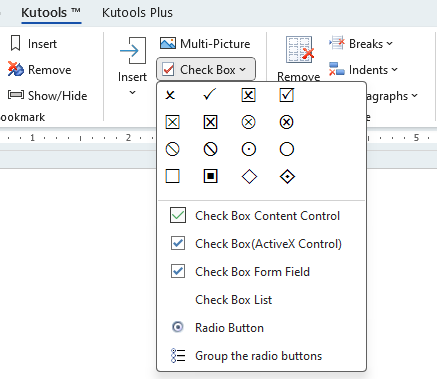Screen dimensions: 437x379
Task: Insert the thin boxed X symbol
Action: [x=172, y=122]
